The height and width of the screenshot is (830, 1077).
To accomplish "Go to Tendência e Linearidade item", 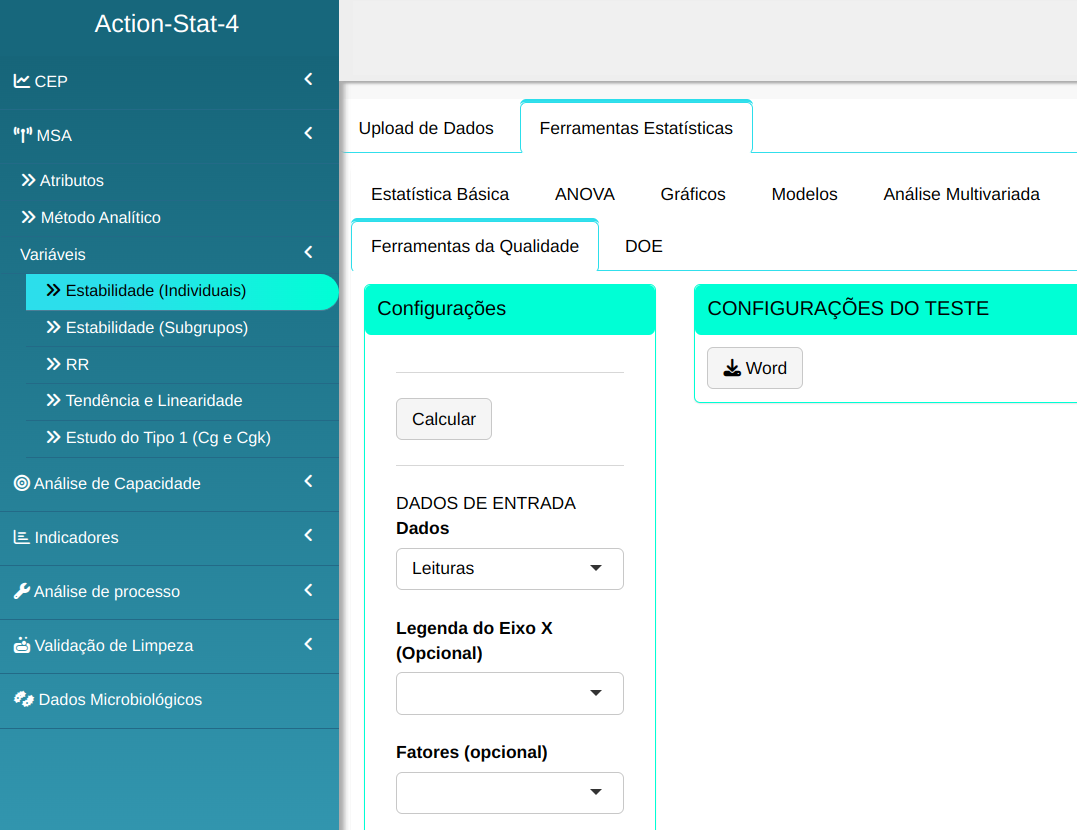I will [153, 401].
